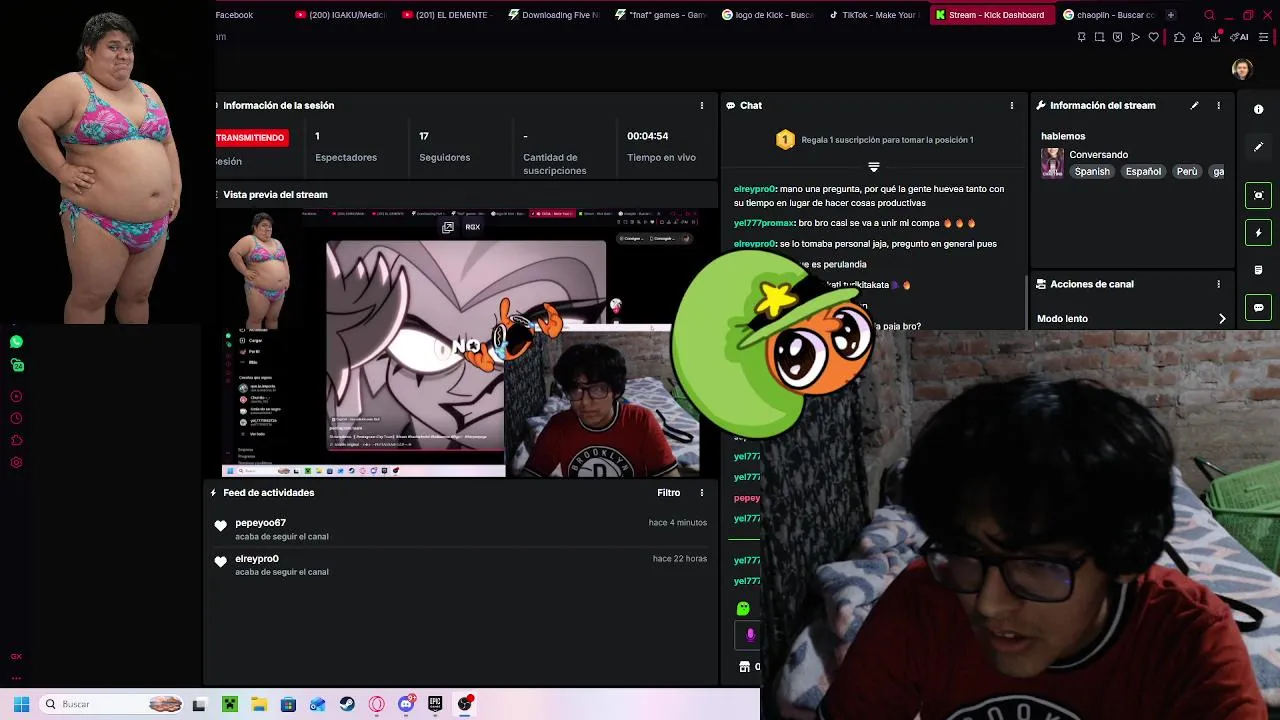Click the TRANSMITIENDO live status badge

251,137
